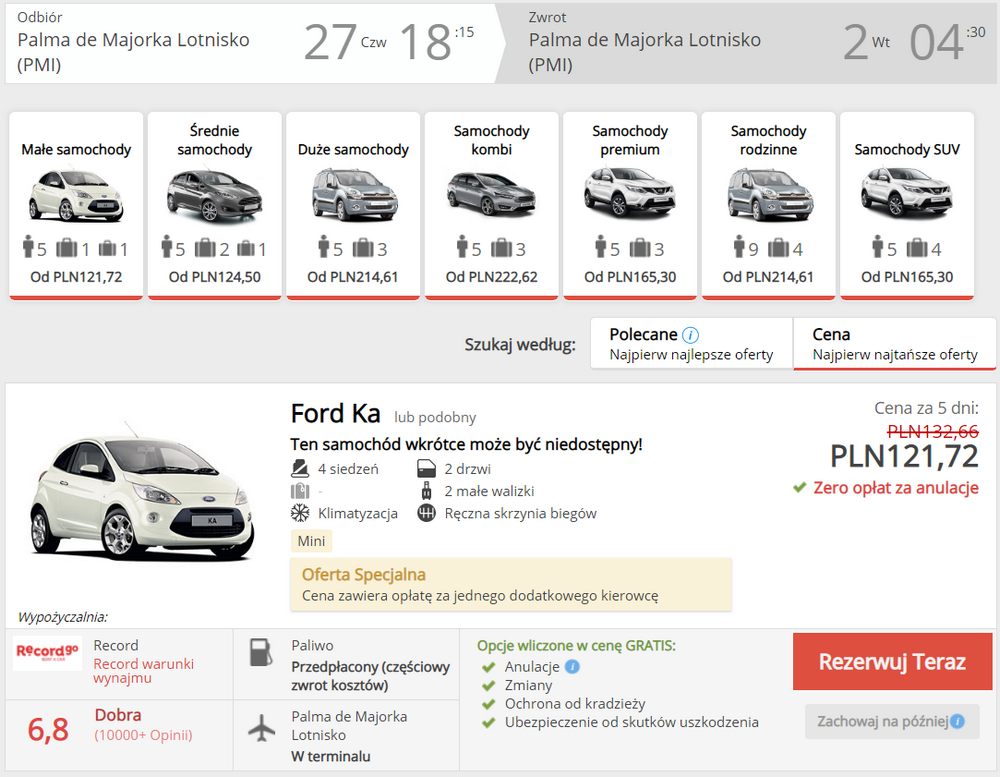Click the small suitcase icon for 2 małe walizki
The image size is (1000, 777).
pyautogui.click(x=427, y=491)
